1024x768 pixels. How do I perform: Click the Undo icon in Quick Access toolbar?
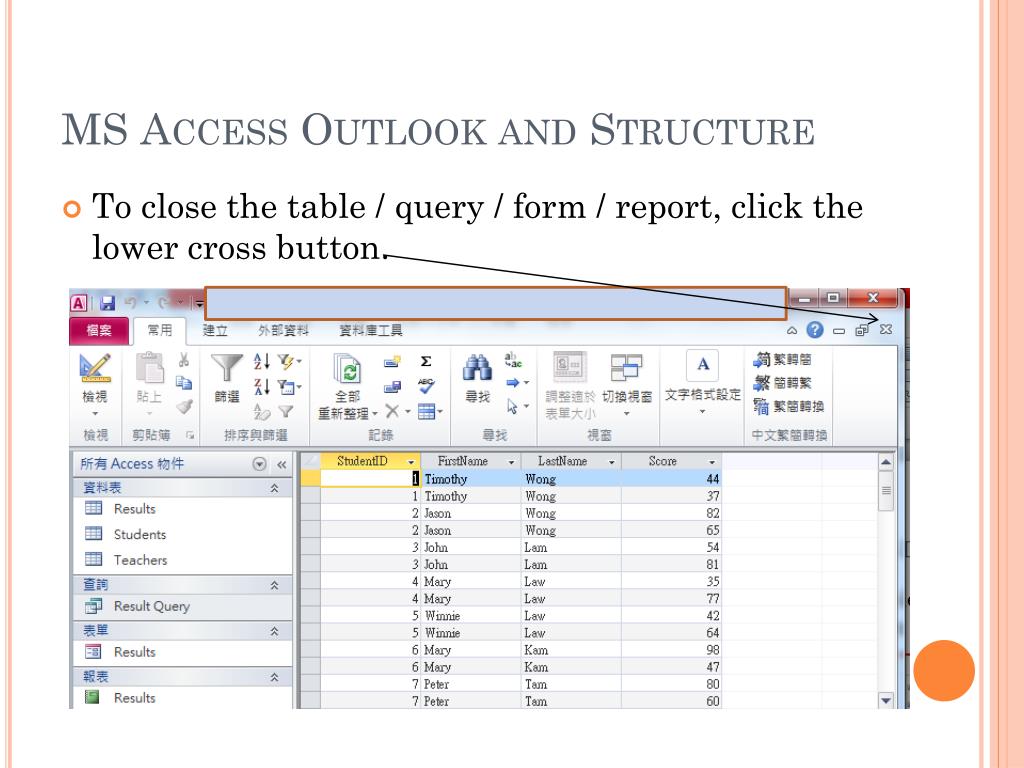pos(131,302)
